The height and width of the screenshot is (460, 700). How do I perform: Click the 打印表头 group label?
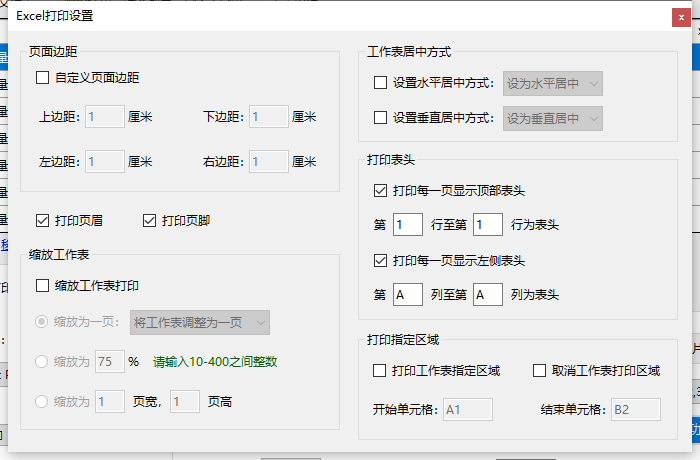point(391,160)
